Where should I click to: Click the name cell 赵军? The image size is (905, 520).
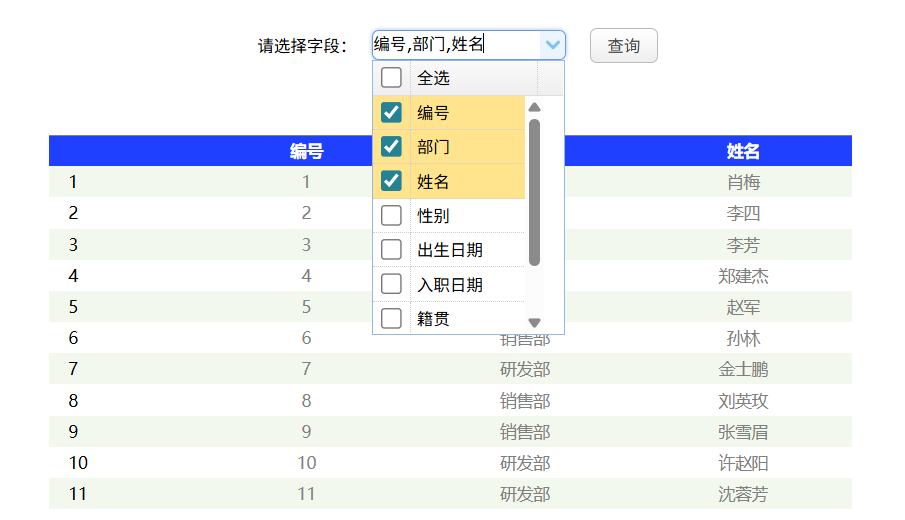click(743, 307)
